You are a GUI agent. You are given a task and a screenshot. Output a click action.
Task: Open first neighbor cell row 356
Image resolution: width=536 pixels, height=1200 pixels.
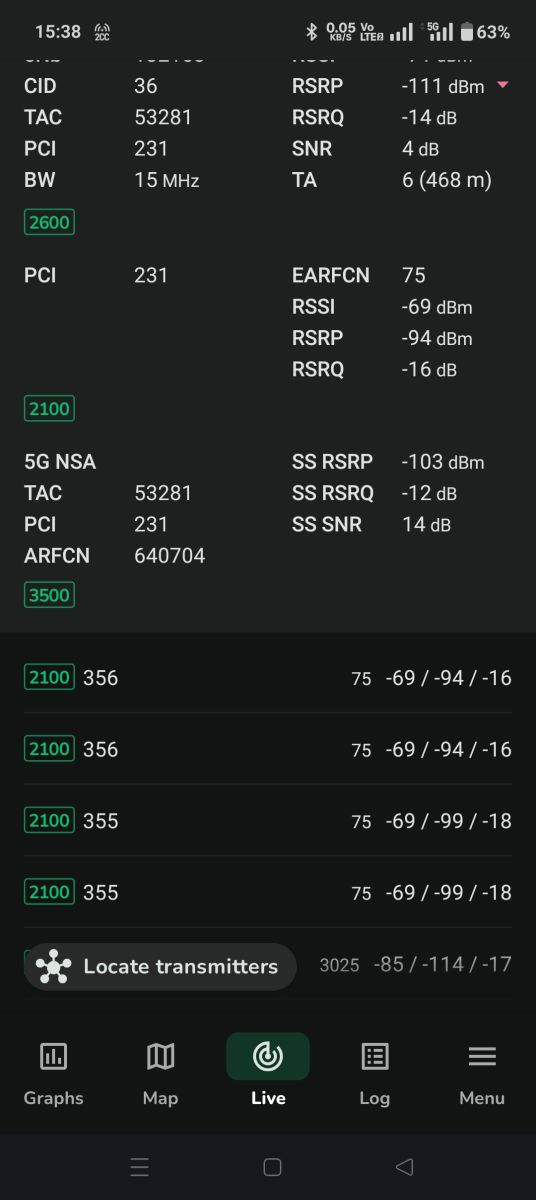coord(268,678)
